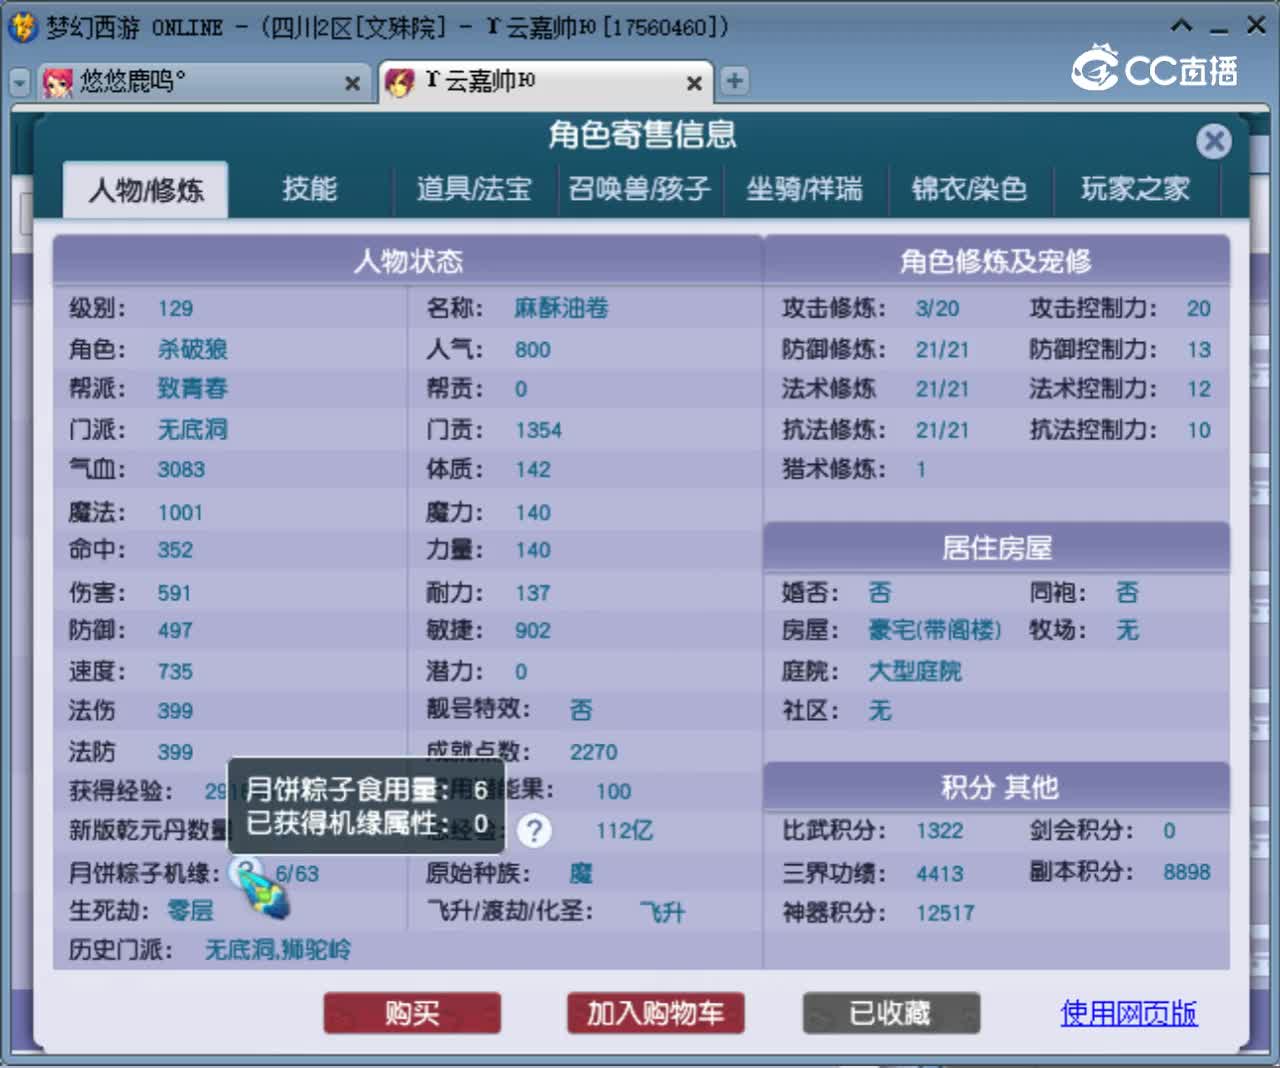Click the 气血 value 3083
The width and height of the screenshot is (1280, 1068).
click(181, 470)
